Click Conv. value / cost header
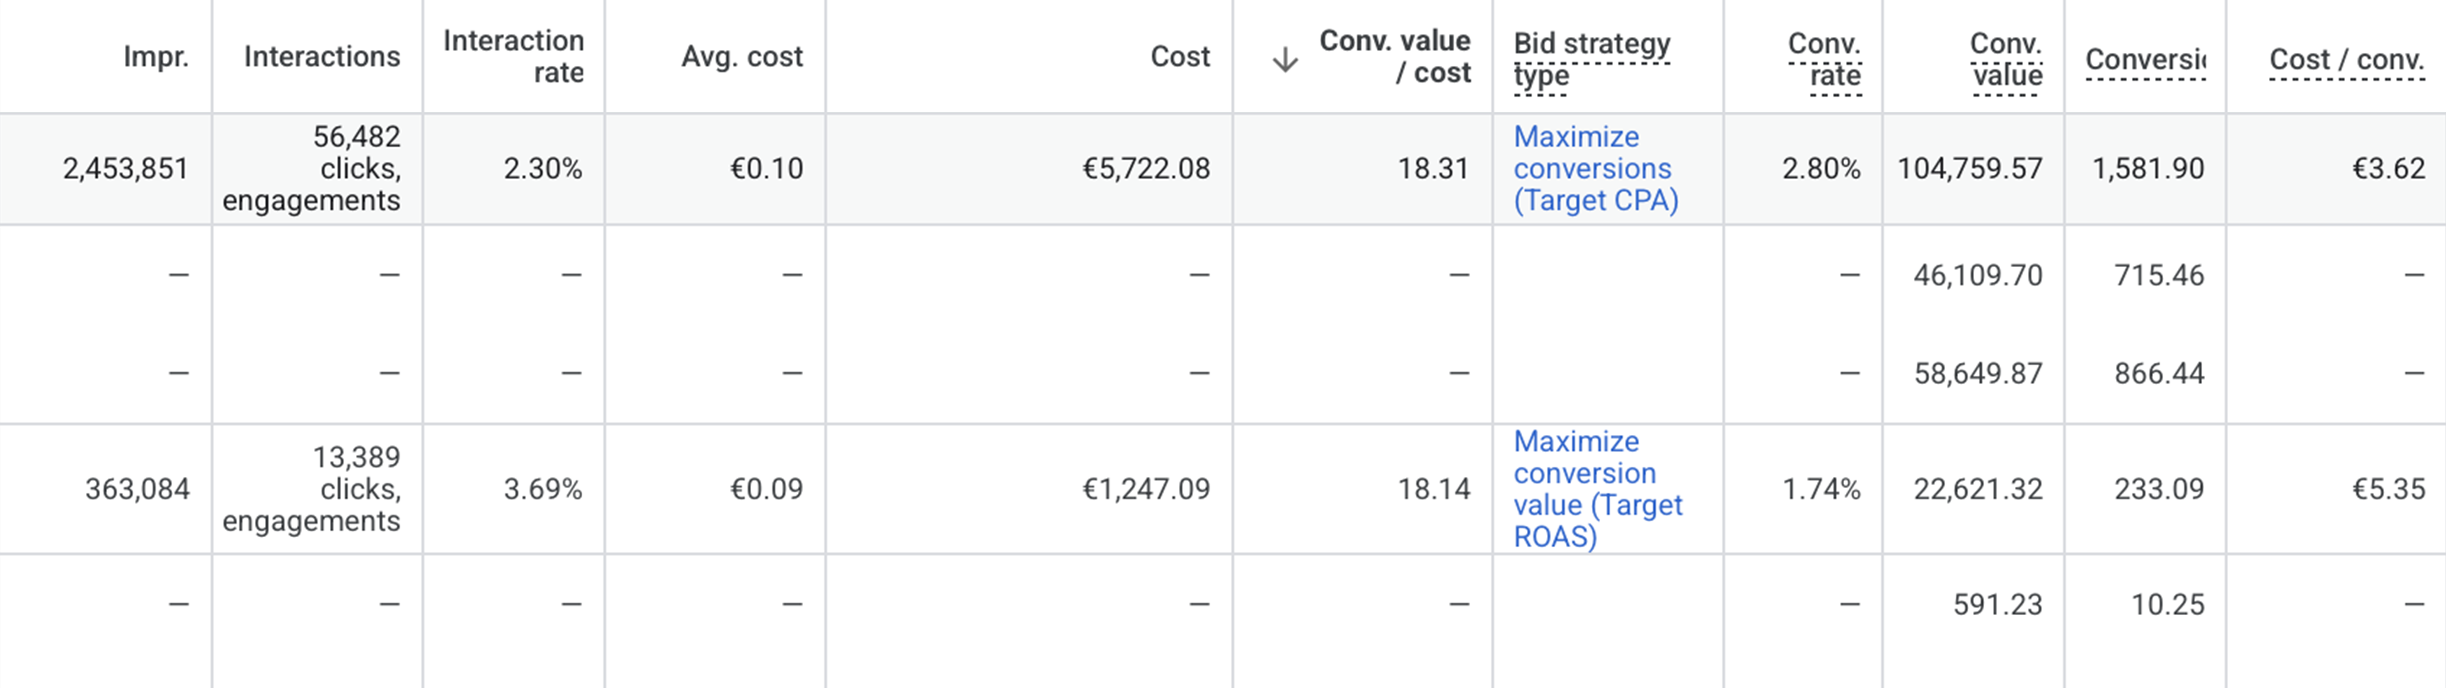Viewport: 2446px width, 688px height. tap(1394, 57)
